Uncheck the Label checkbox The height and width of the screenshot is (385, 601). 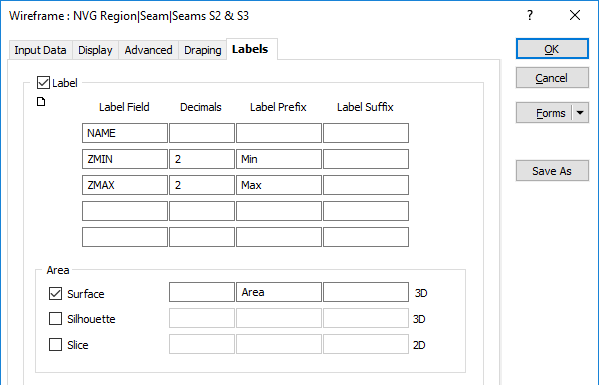coord(43,83)
